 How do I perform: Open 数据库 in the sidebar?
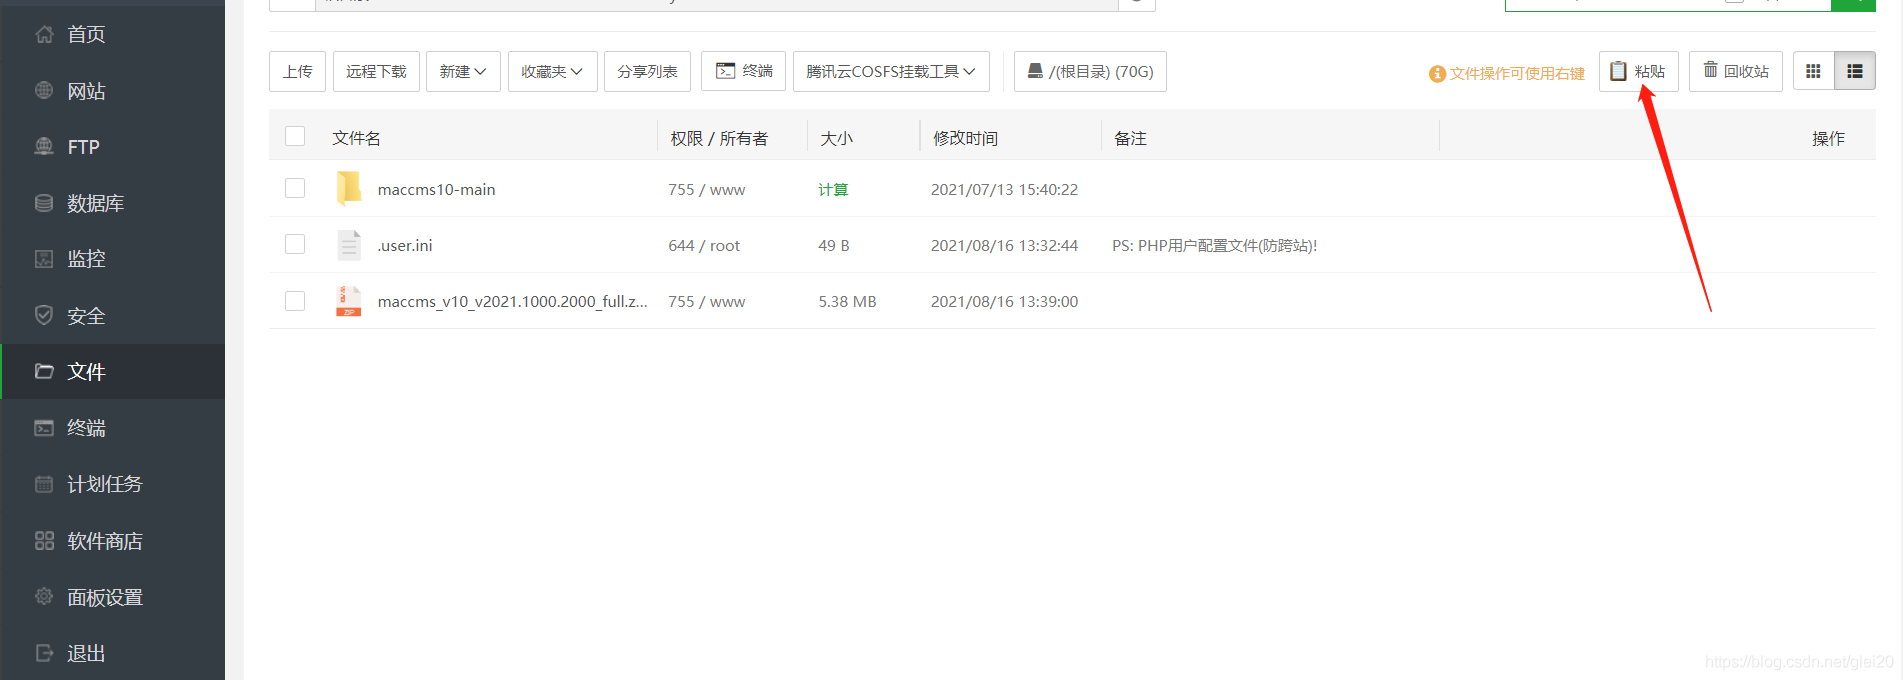click(95, 203)
